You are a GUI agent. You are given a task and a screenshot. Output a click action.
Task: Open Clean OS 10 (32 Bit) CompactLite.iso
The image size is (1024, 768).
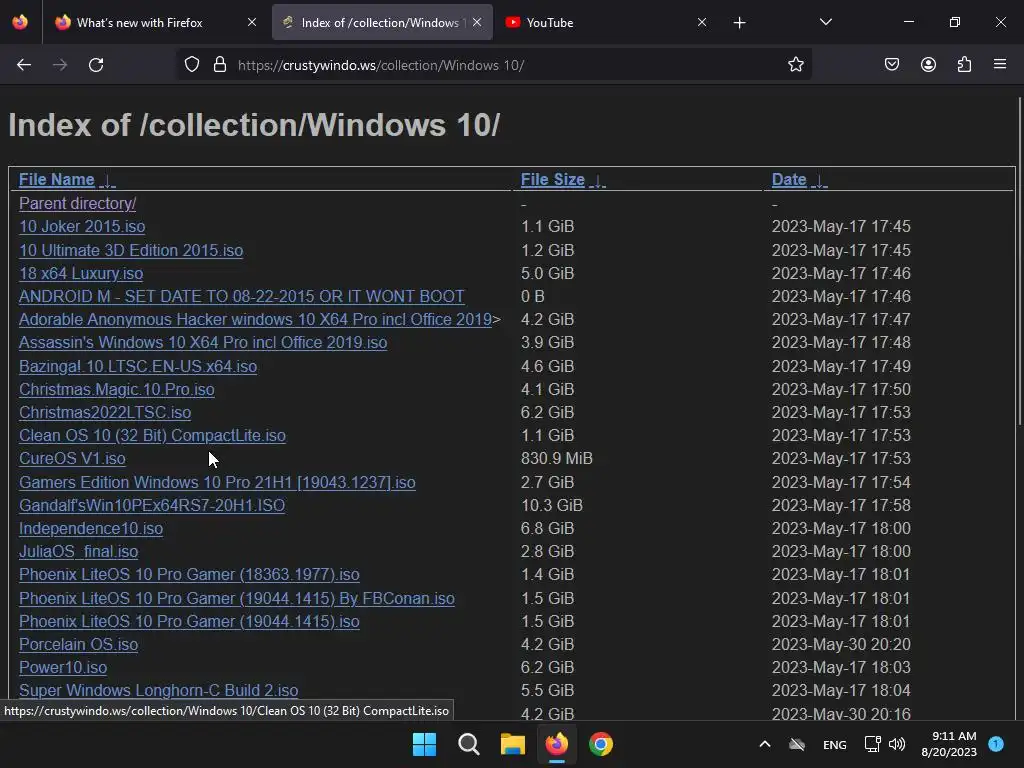(x=152, y=436)
